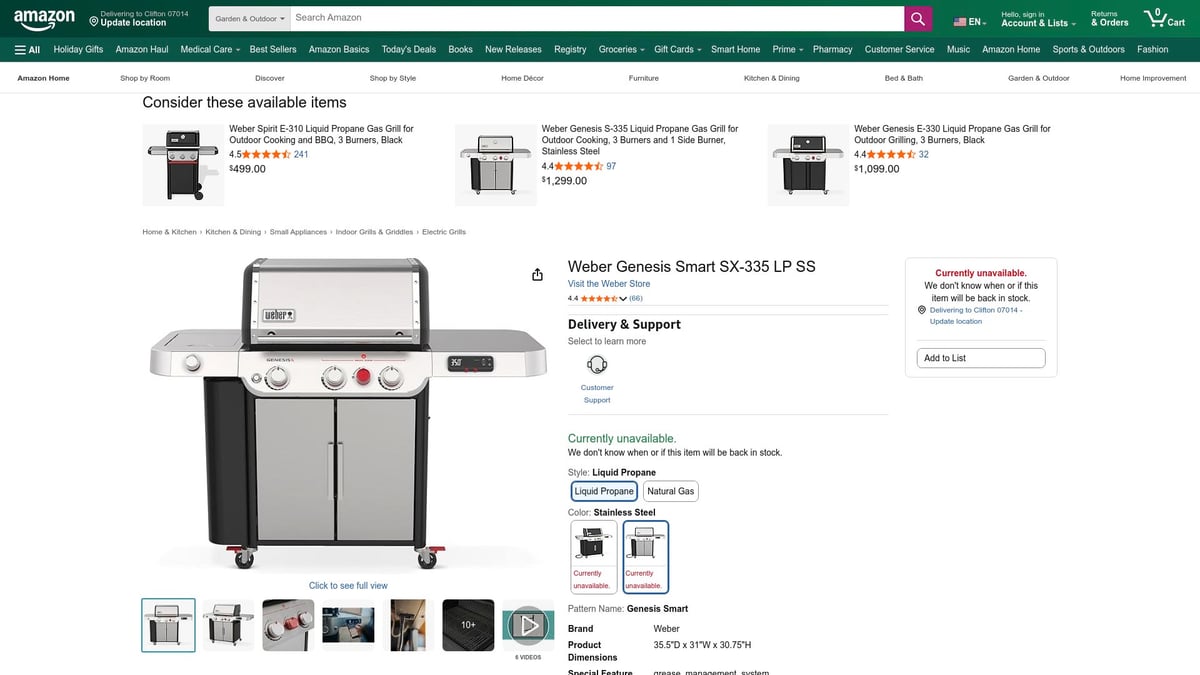The image size is (1200, 675).
Task: Play the product video thumbnail
Action: point(528,624)
